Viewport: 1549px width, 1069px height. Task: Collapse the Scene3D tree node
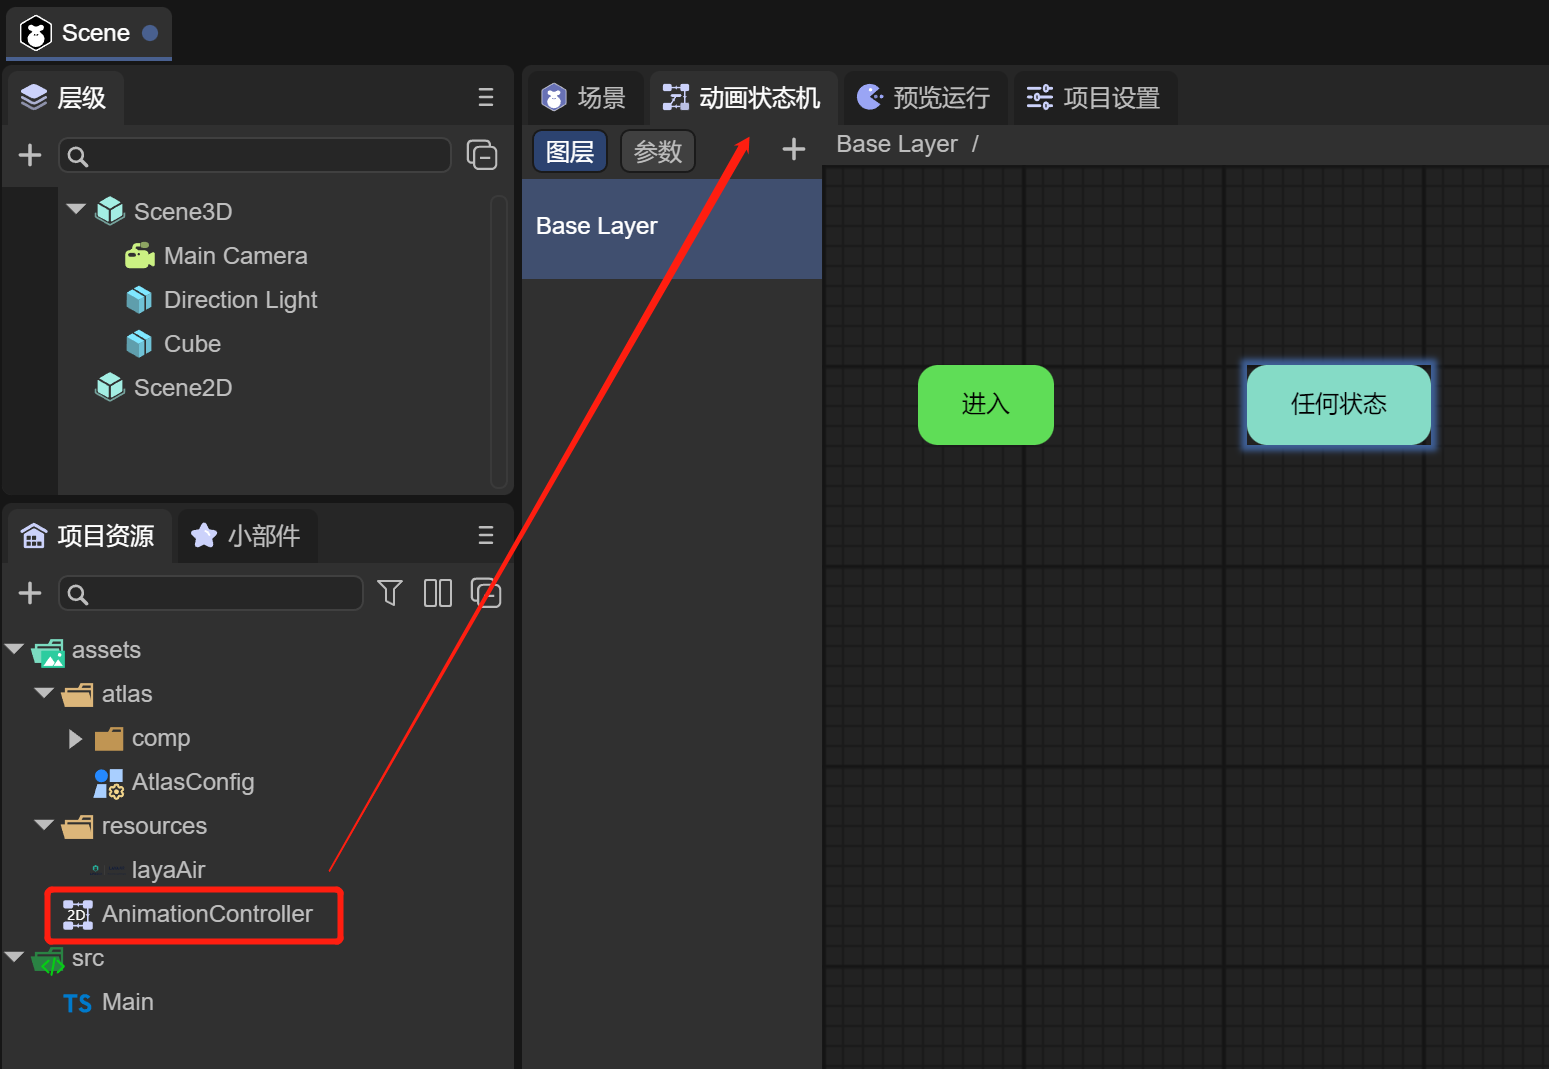pos(76,210)
